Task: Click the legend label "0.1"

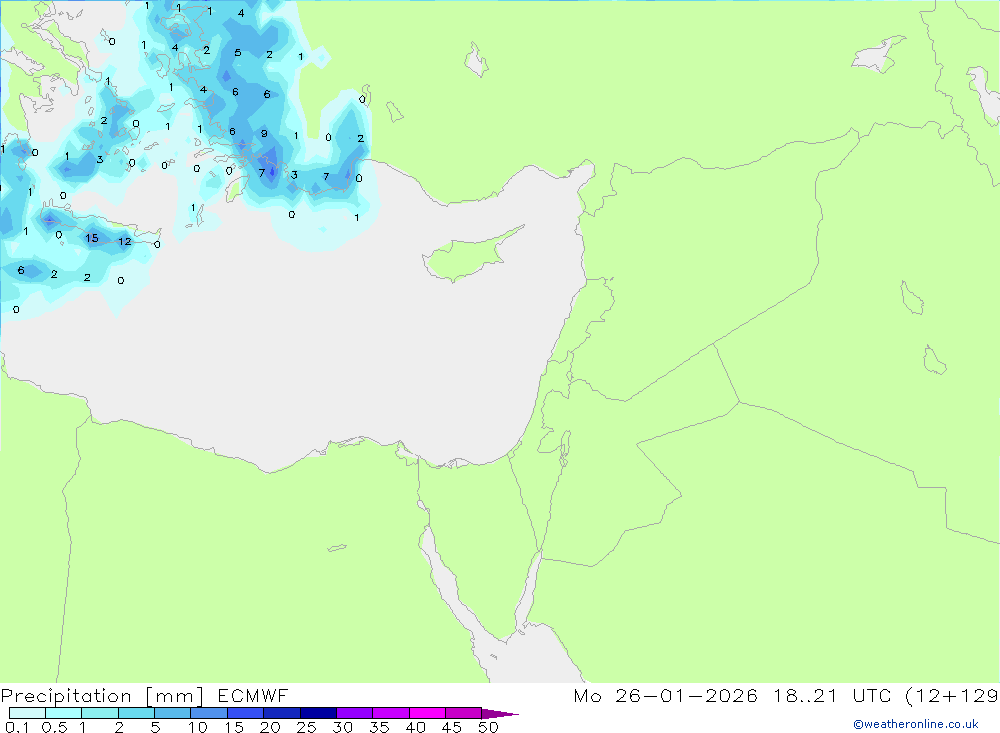Action: [17, 727]
